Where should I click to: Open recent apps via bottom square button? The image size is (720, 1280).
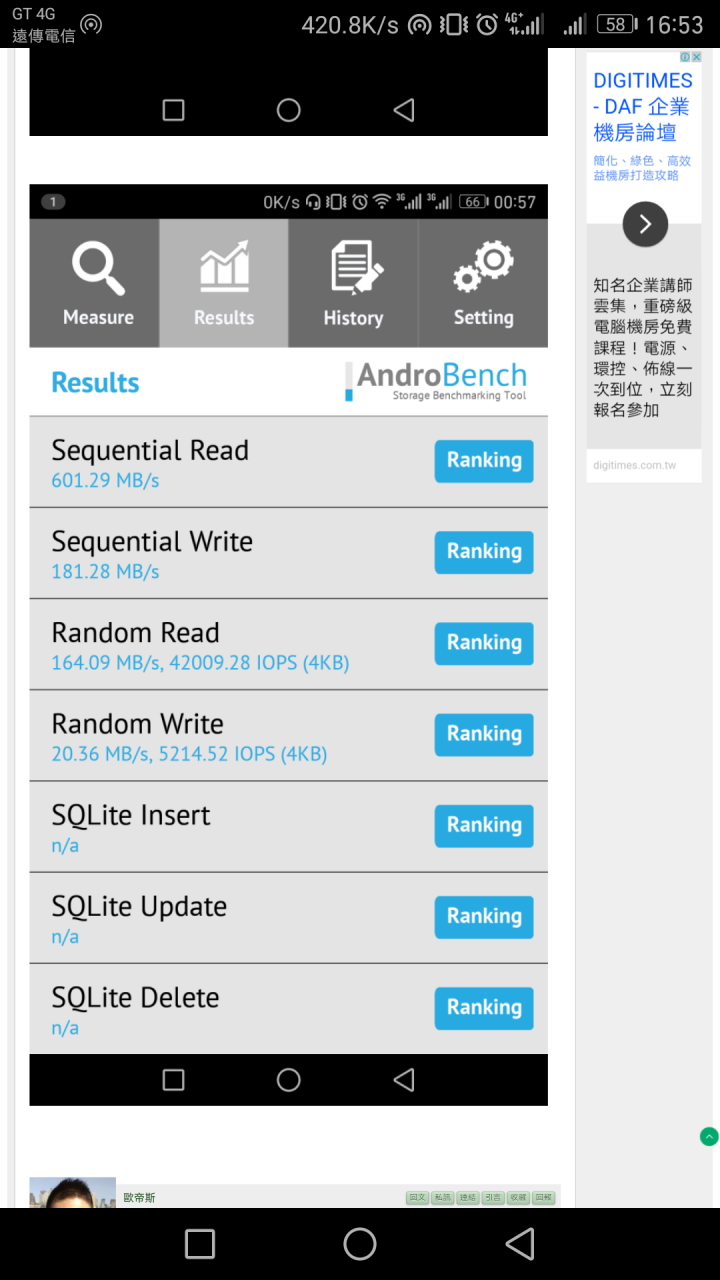(200, 1244)
